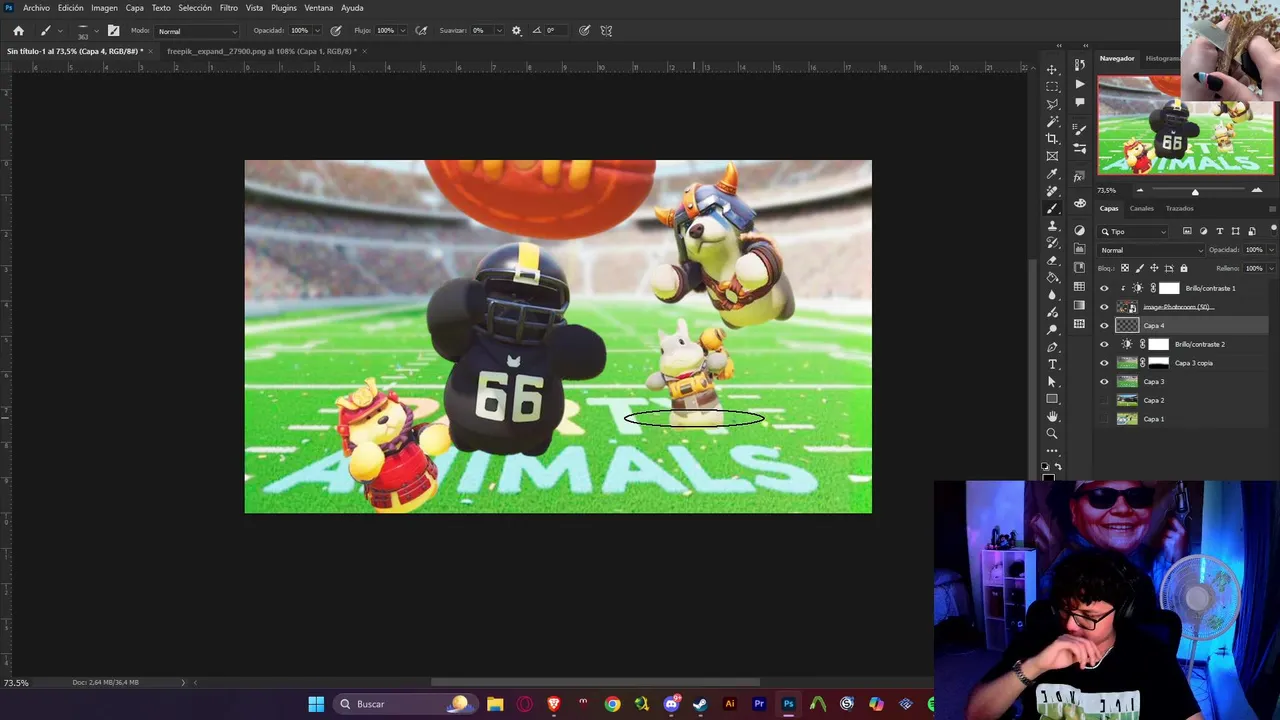Select the Rectangle shape tool
Viewport: 1280px width, 720px height.
tap(1052, 399)
